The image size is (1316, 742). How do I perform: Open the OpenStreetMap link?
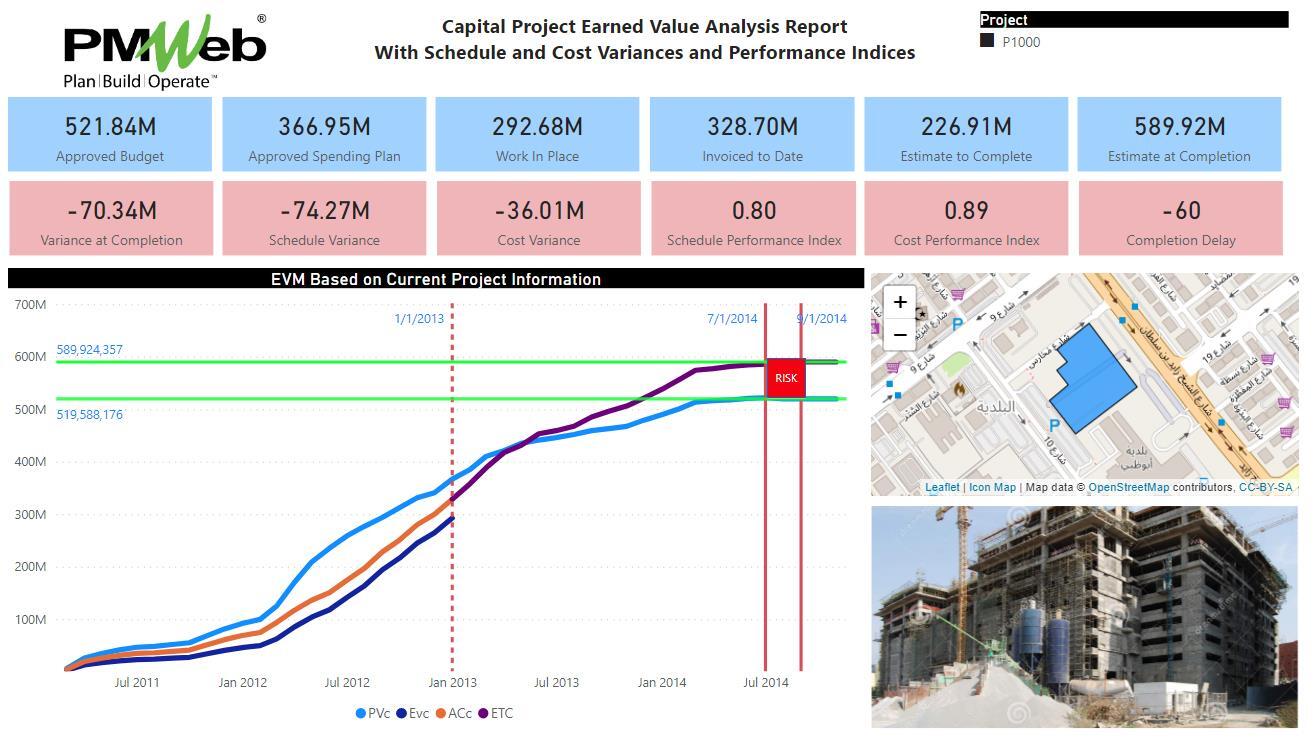click(1128, 488)
